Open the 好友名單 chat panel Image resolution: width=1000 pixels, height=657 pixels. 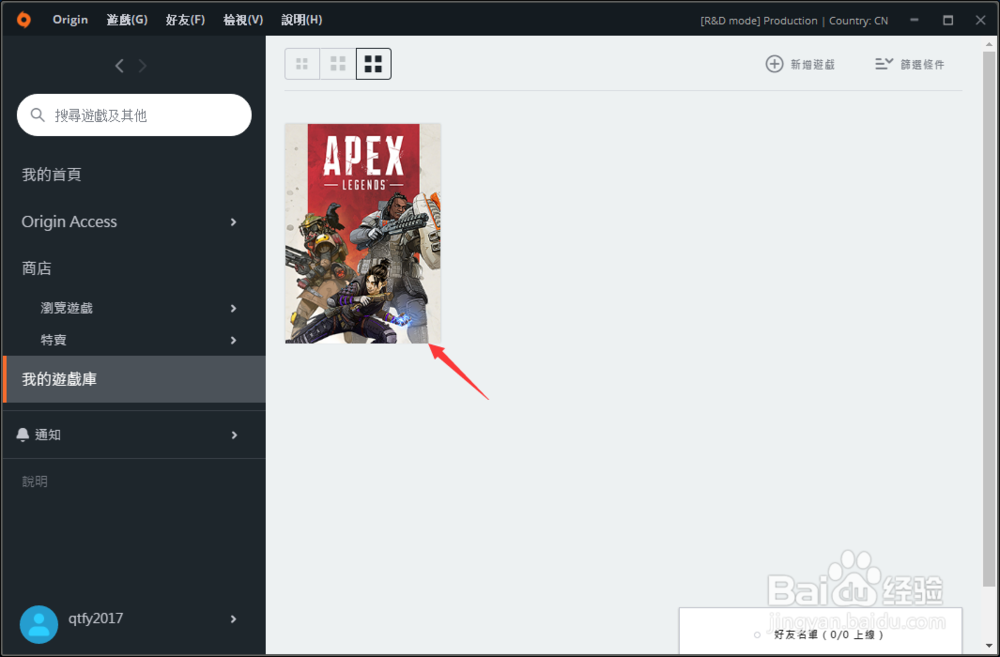tap(821, 631)
